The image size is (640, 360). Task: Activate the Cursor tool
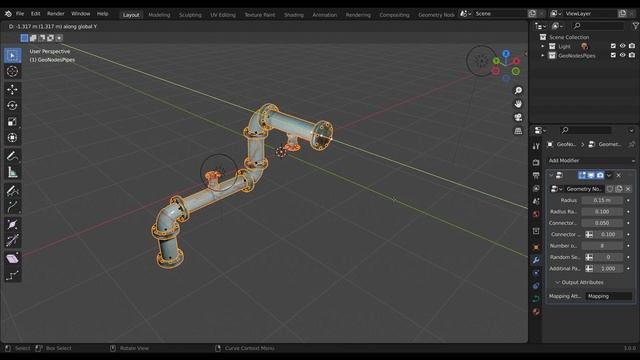point(12,71)
